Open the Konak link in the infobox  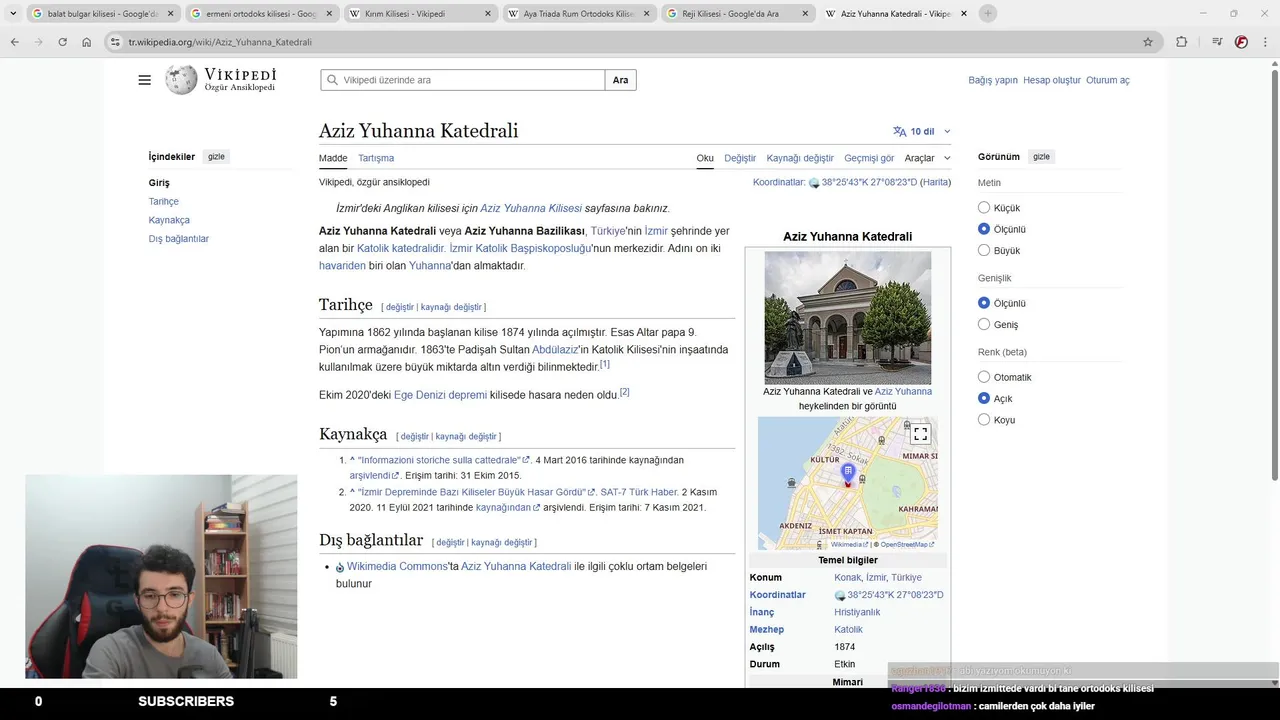click(x=847, y=578)
